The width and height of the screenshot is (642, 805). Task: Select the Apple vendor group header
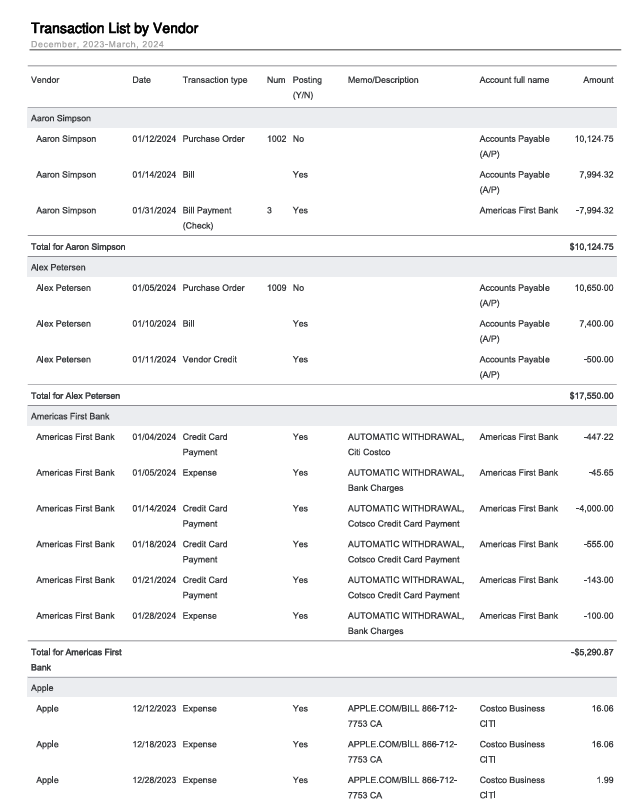coord(322,688)
